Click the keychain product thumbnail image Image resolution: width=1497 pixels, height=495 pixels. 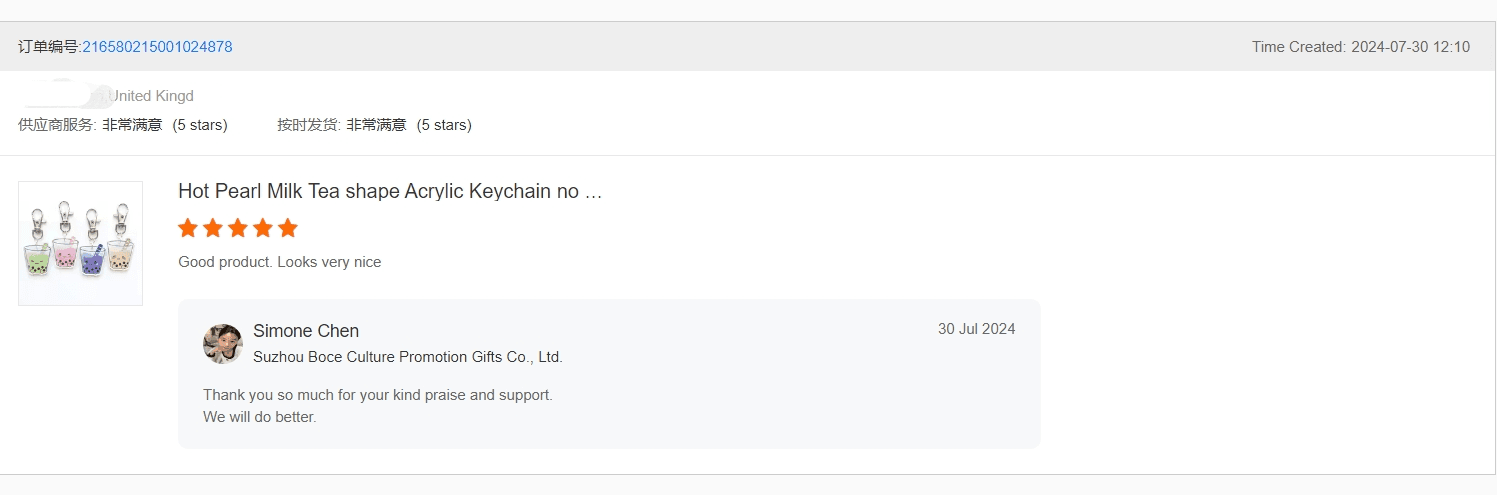80,243
